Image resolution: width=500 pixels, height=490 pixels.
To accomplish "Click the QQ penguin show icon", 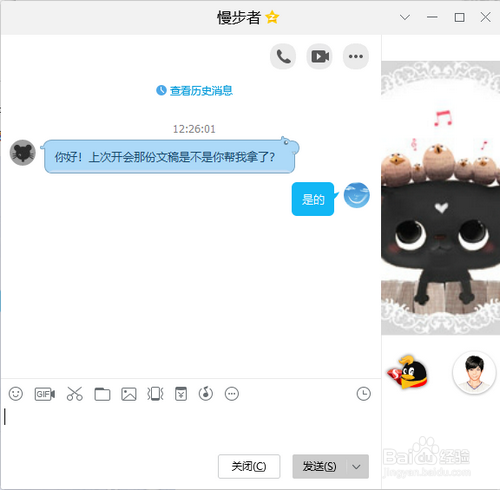I will click(x=408, y=373).
